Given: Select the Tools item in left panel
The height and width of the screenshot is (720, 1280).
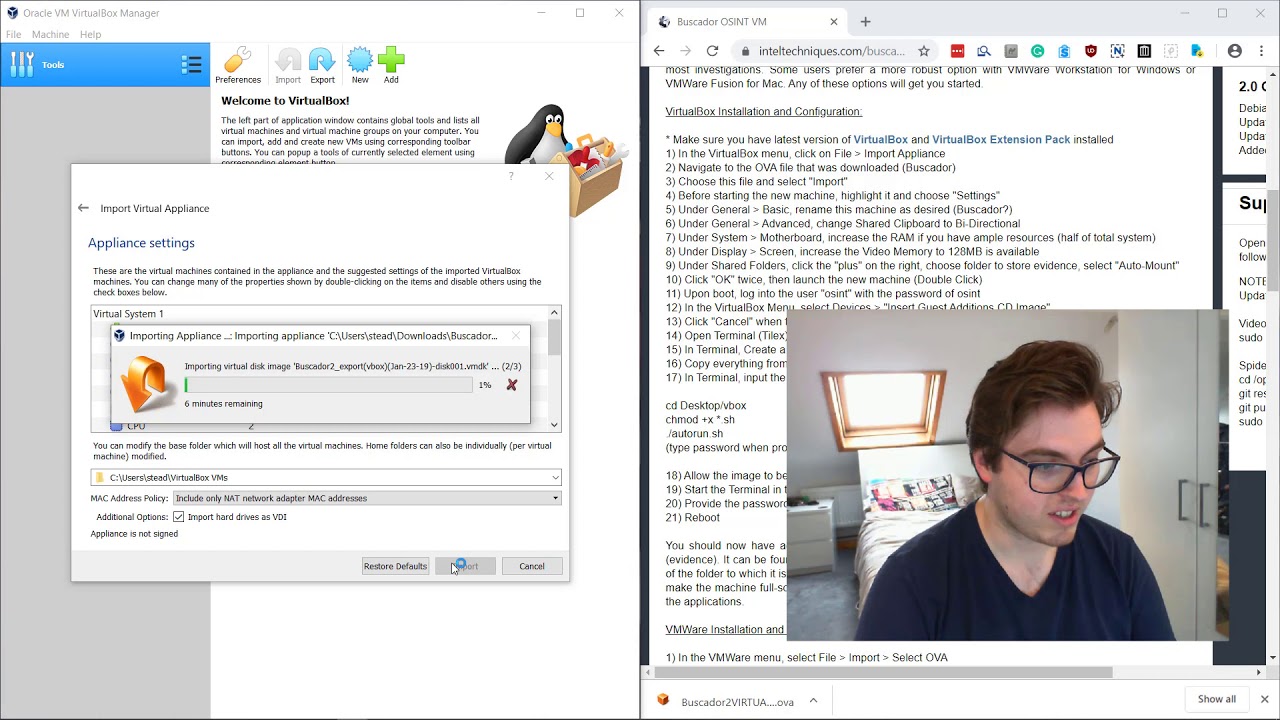Looking at the screenshot, I should click(105, 65).
